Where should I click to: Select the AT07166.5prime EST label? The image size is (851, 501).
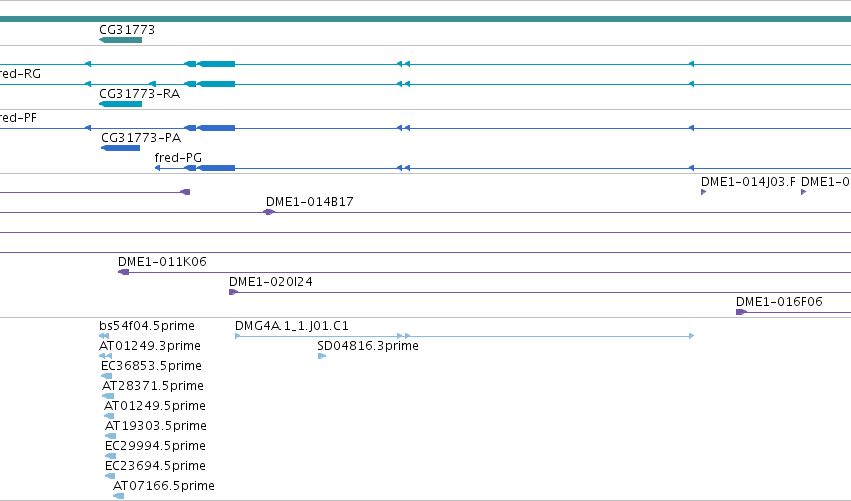point(164,486)
